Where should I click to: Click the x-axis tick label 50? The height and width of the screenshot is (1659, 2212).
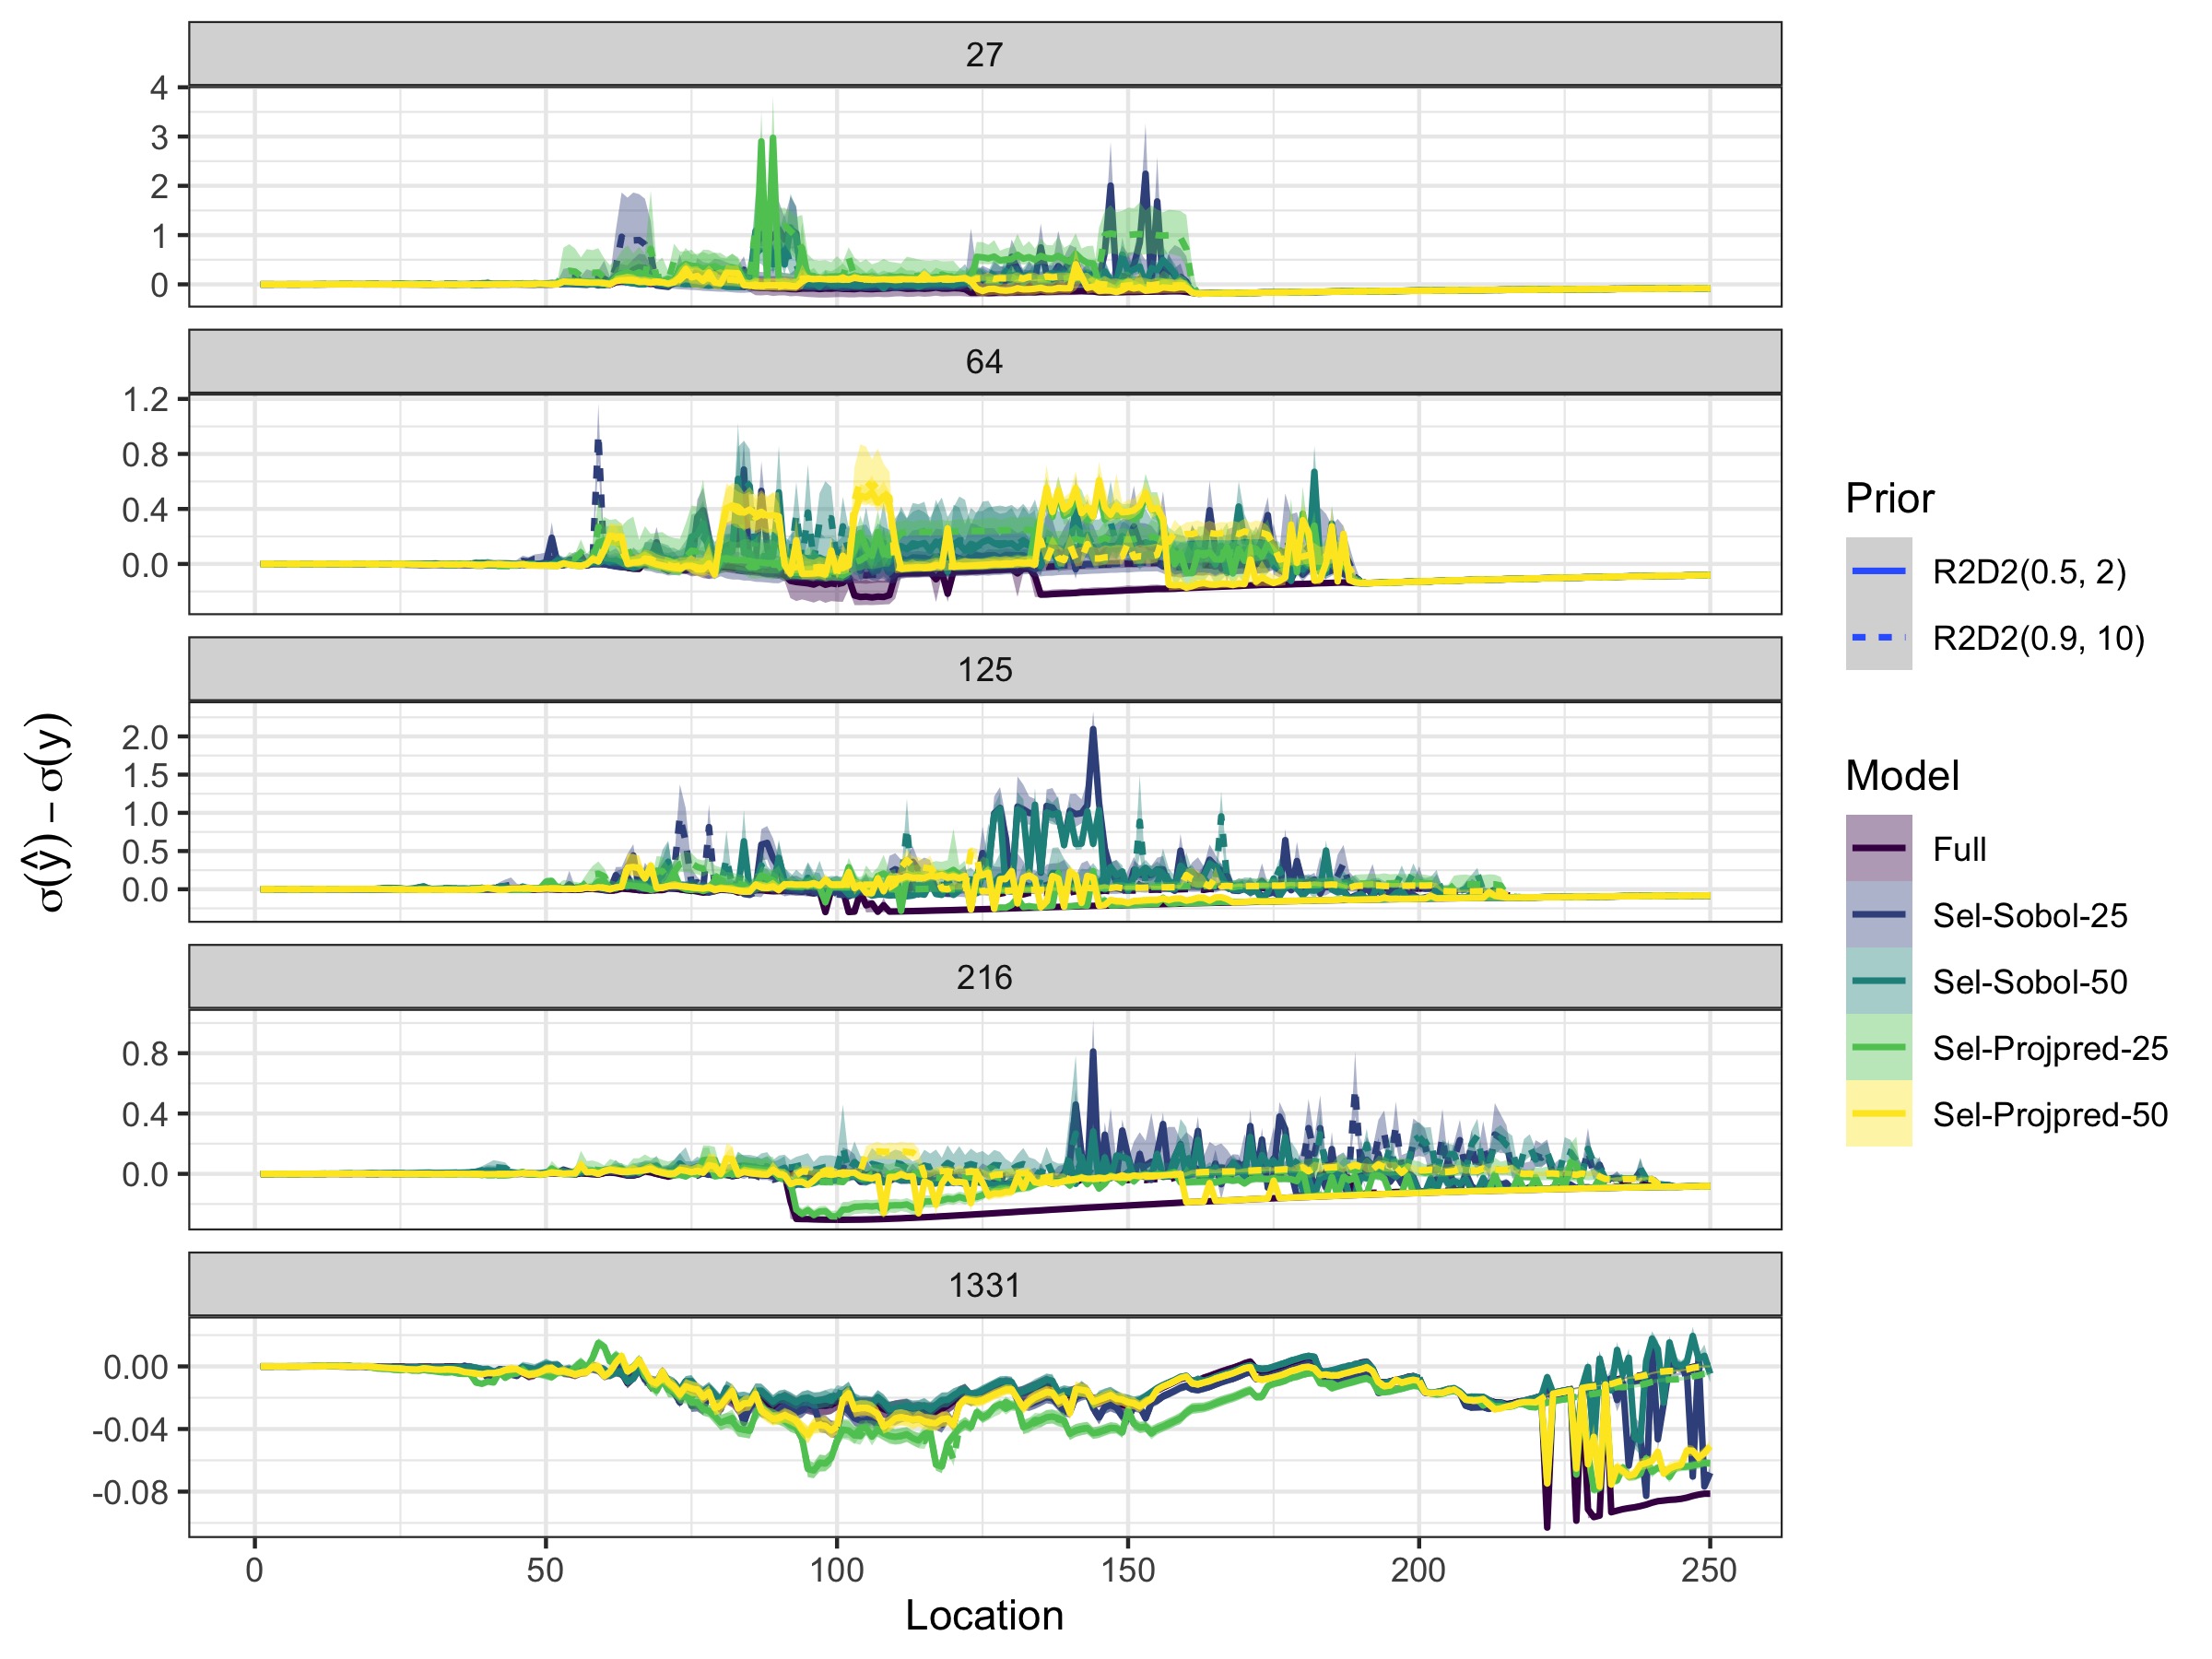(x=545, y=1570)
